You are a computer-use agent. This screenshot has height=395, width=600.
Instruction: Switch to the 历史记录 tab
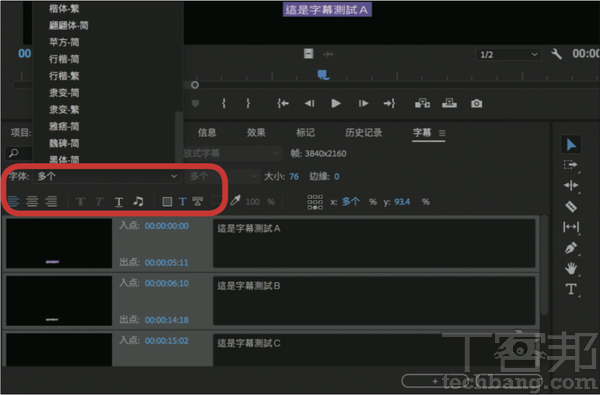(364, 133)
